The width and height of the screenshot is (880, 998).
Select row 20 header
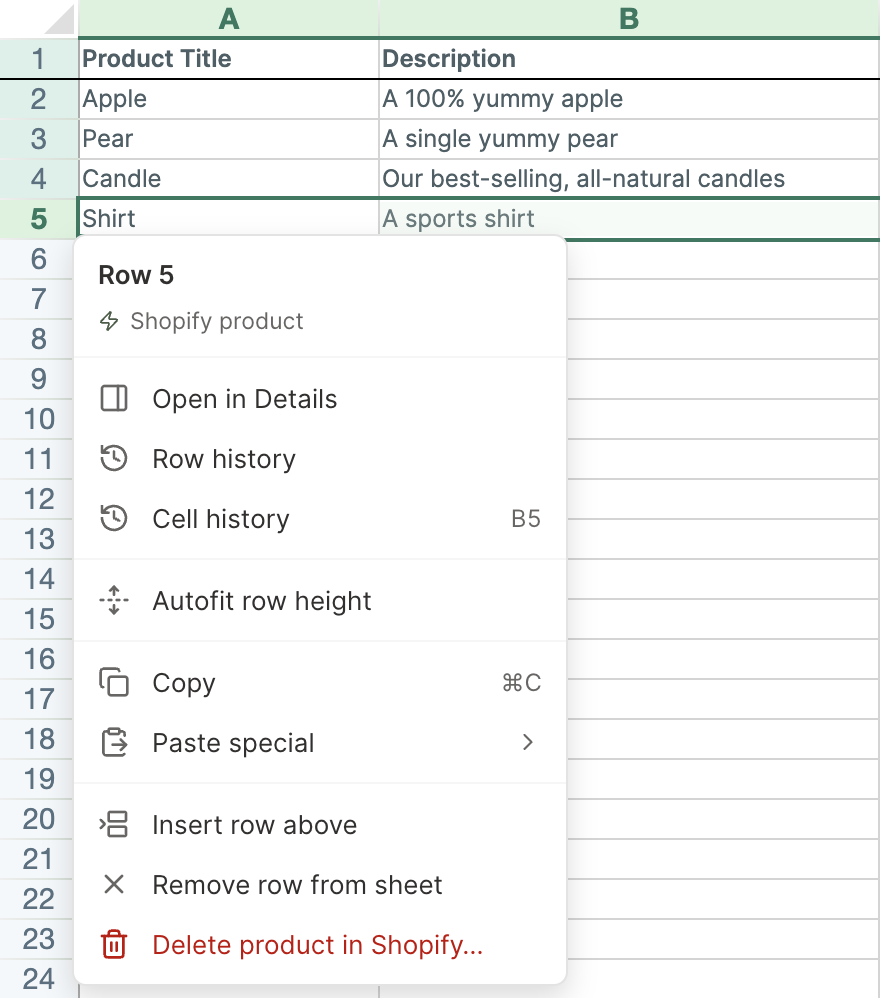38,819
